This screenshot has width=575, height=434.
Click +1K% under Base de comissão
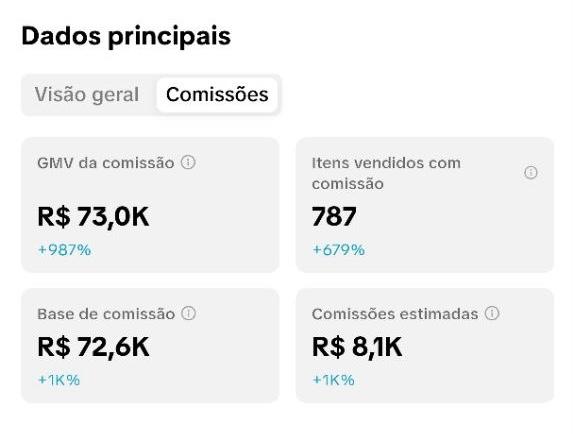59,380
